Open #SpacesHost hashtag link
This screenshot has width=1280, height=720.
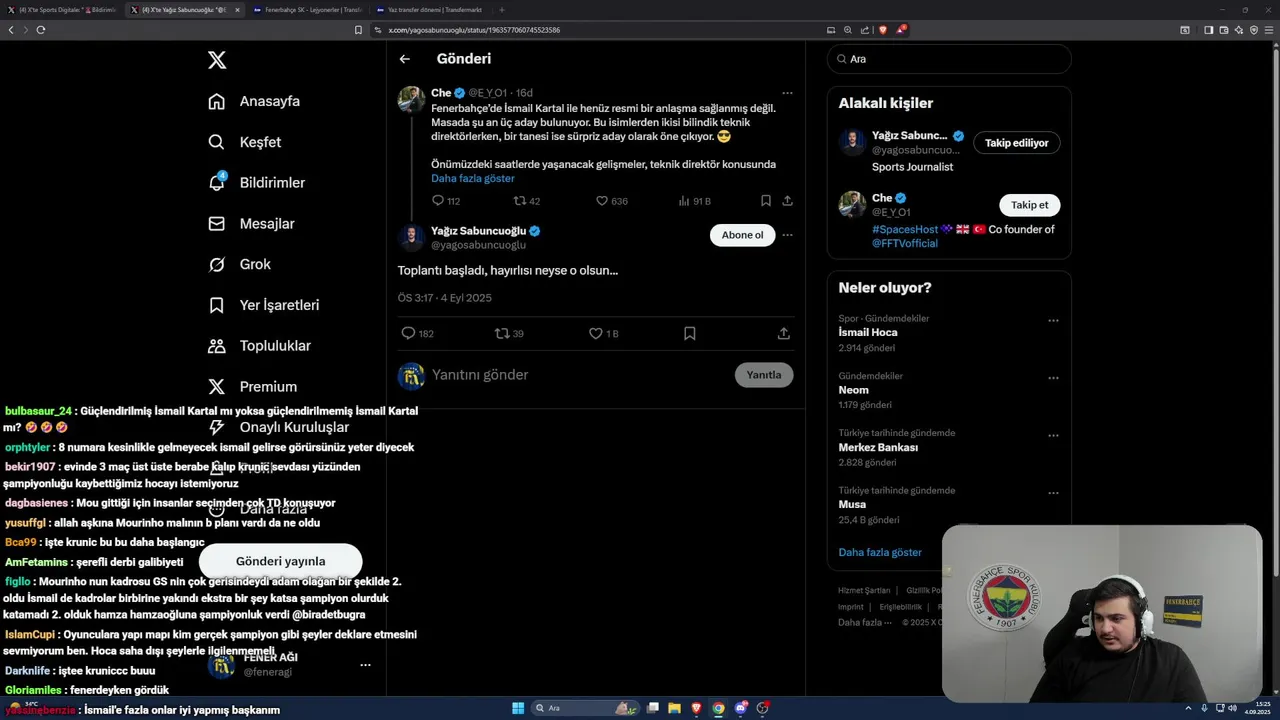point(905,229)
